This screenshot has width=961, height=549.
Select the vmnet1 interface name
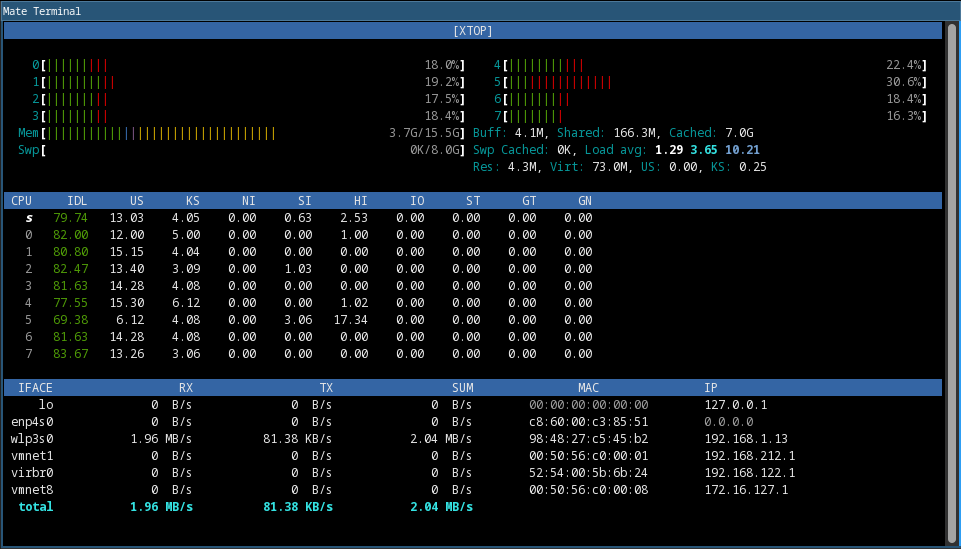coord(32,456)
